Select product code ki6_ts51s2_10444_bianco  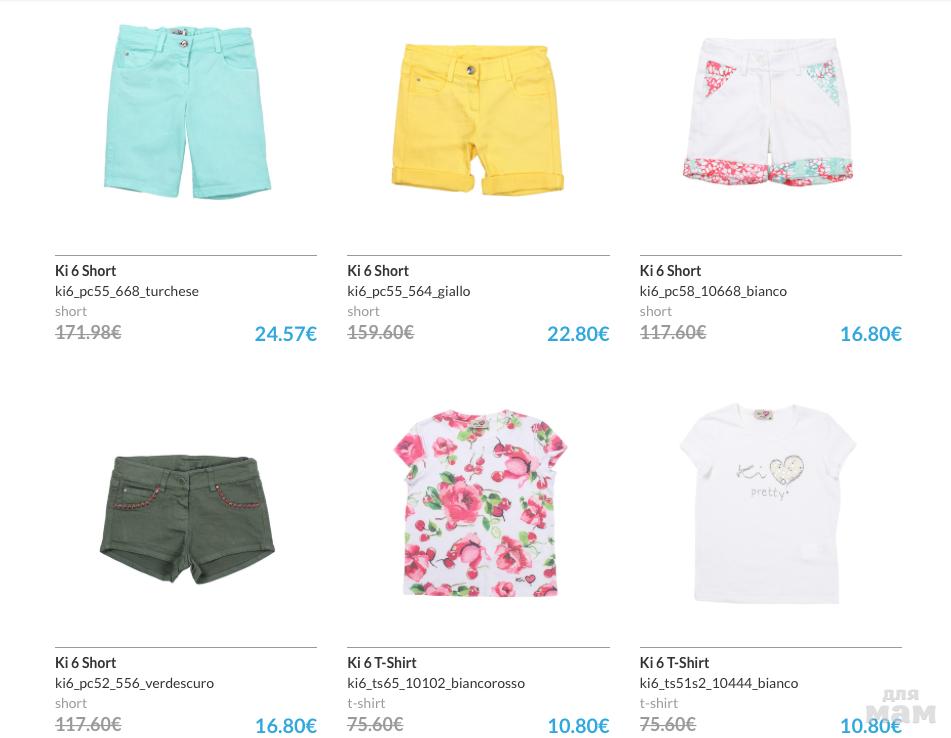coord(719,683)
